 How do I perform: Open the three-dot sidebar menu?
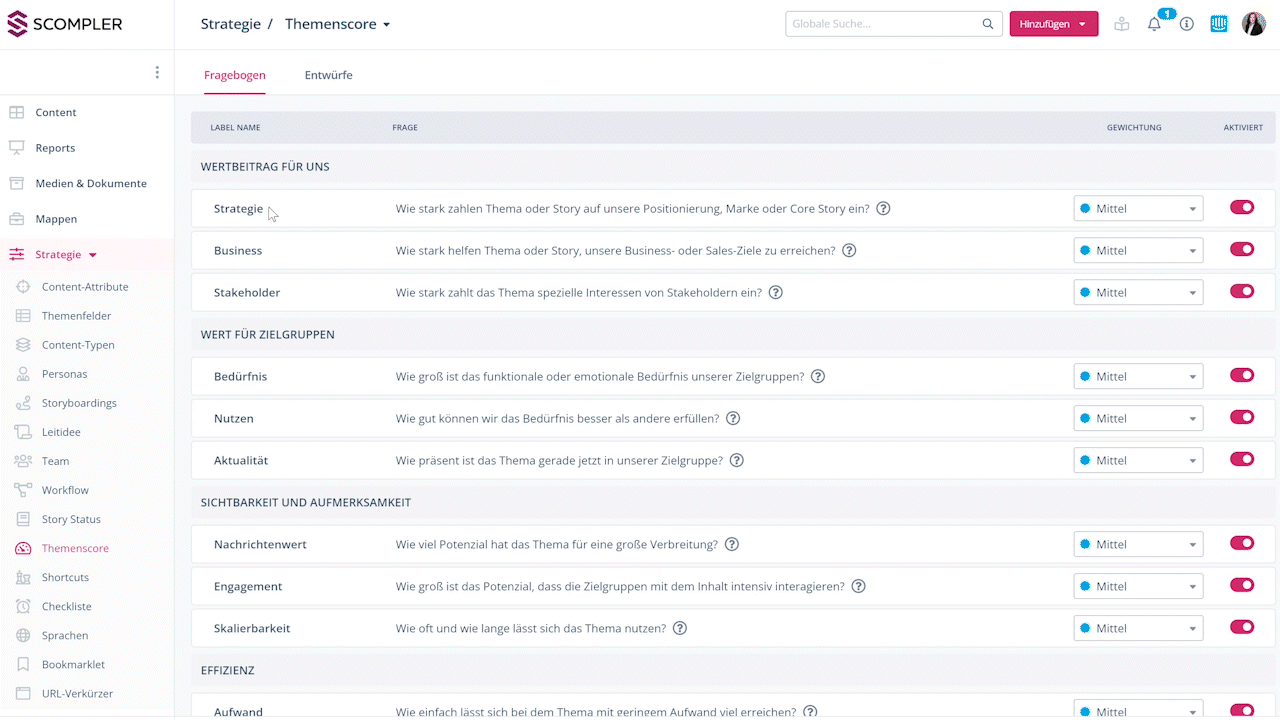pyautogui.click(x=157, y=72)
